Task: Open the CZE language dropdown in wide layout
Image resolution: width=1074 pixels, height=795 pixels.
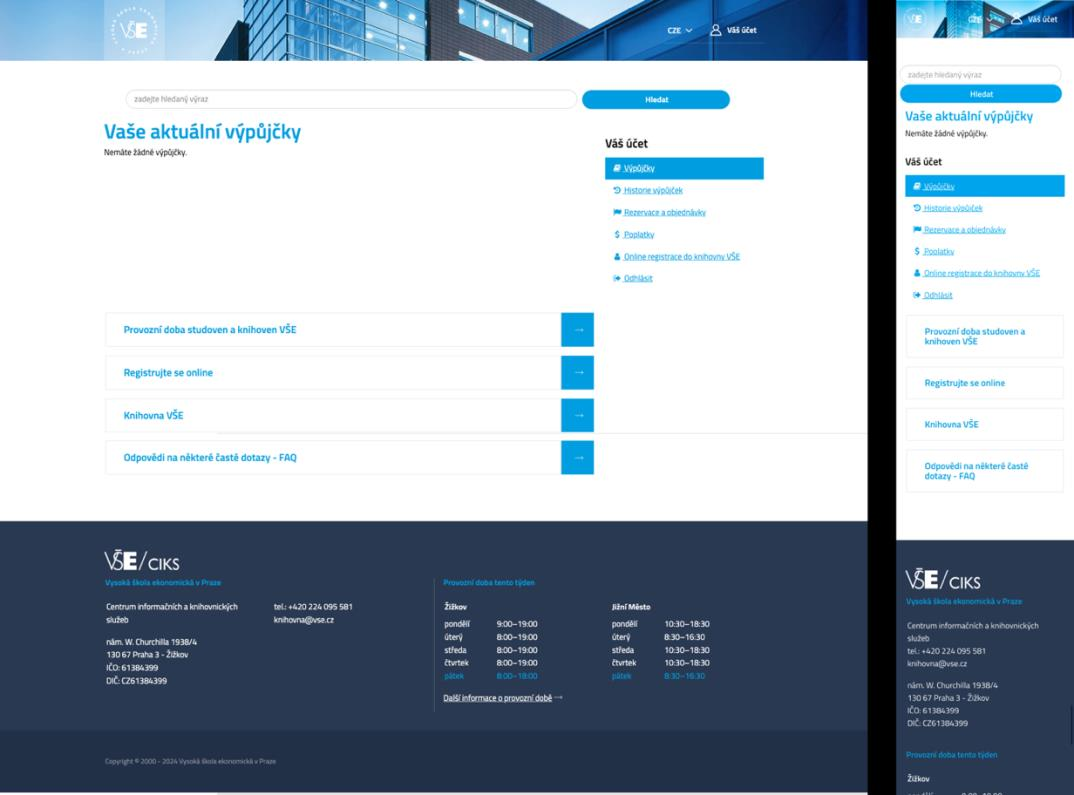Action: tap(679, 30)
